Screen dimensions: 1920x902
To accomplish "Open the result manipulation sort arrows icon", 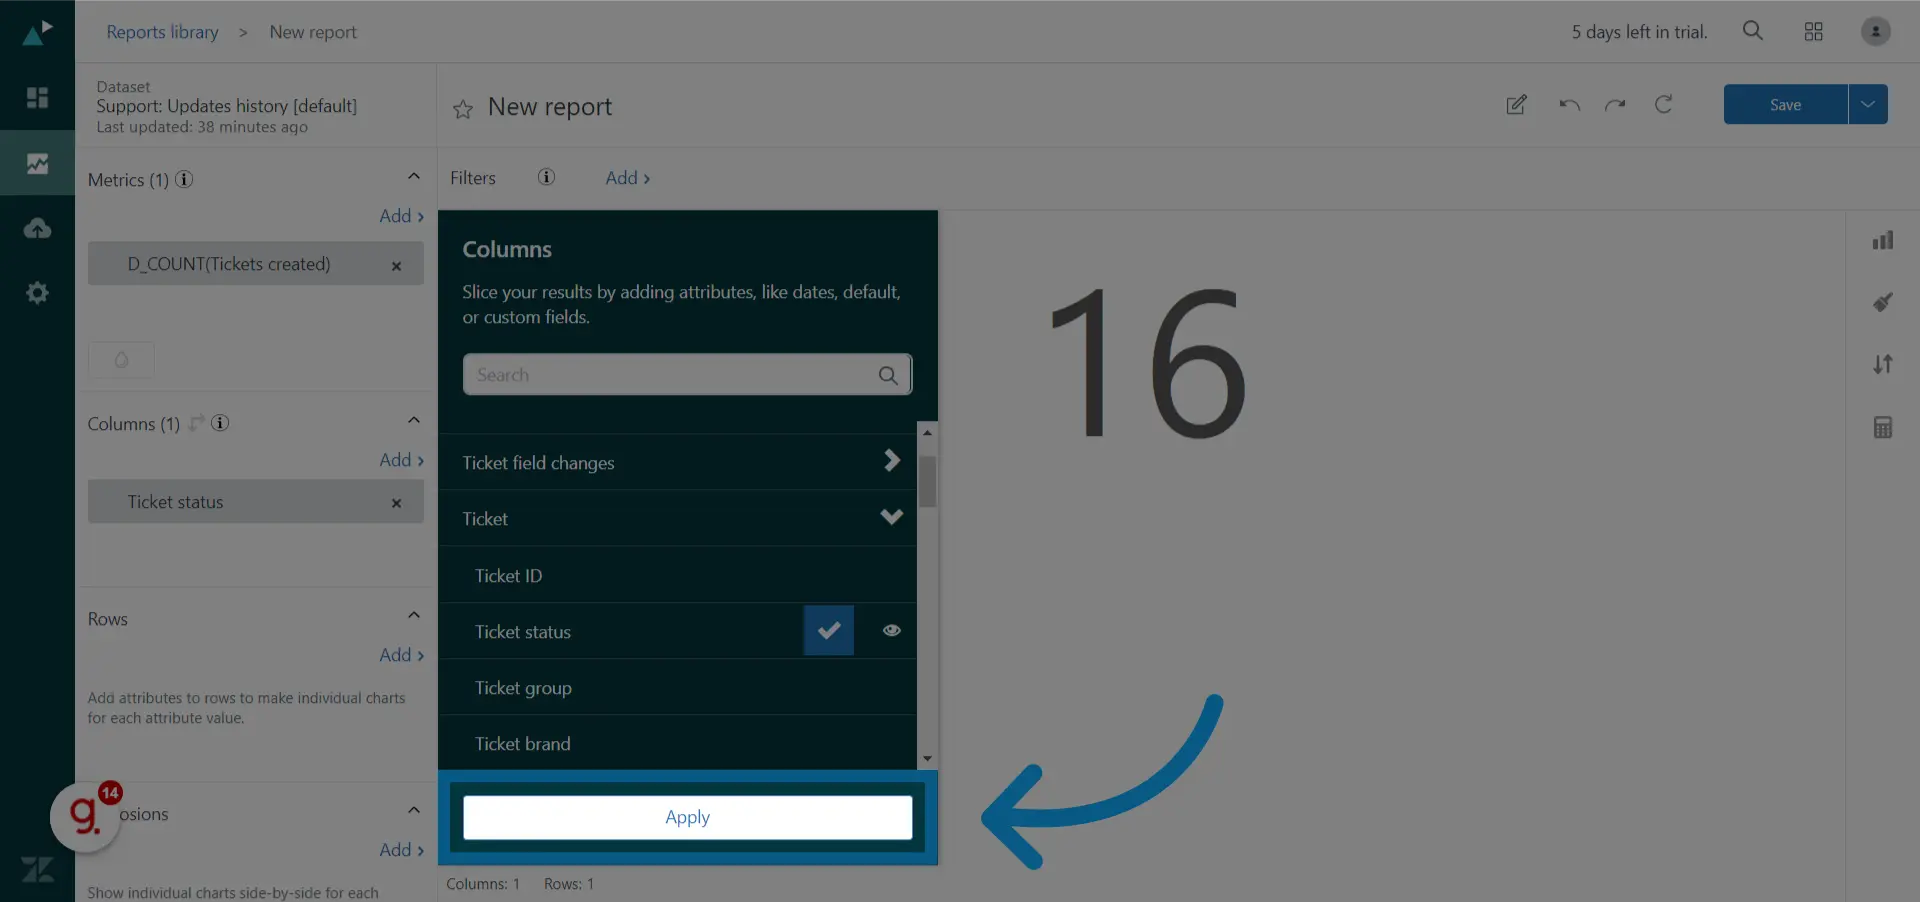I will click(1883, 364).
